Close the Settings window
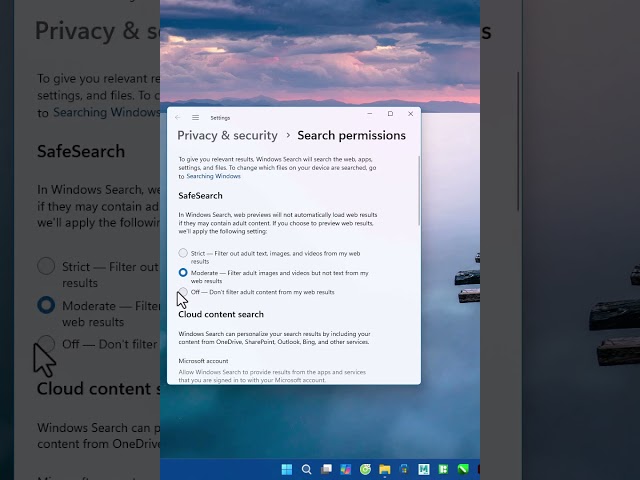 point(411,114)
